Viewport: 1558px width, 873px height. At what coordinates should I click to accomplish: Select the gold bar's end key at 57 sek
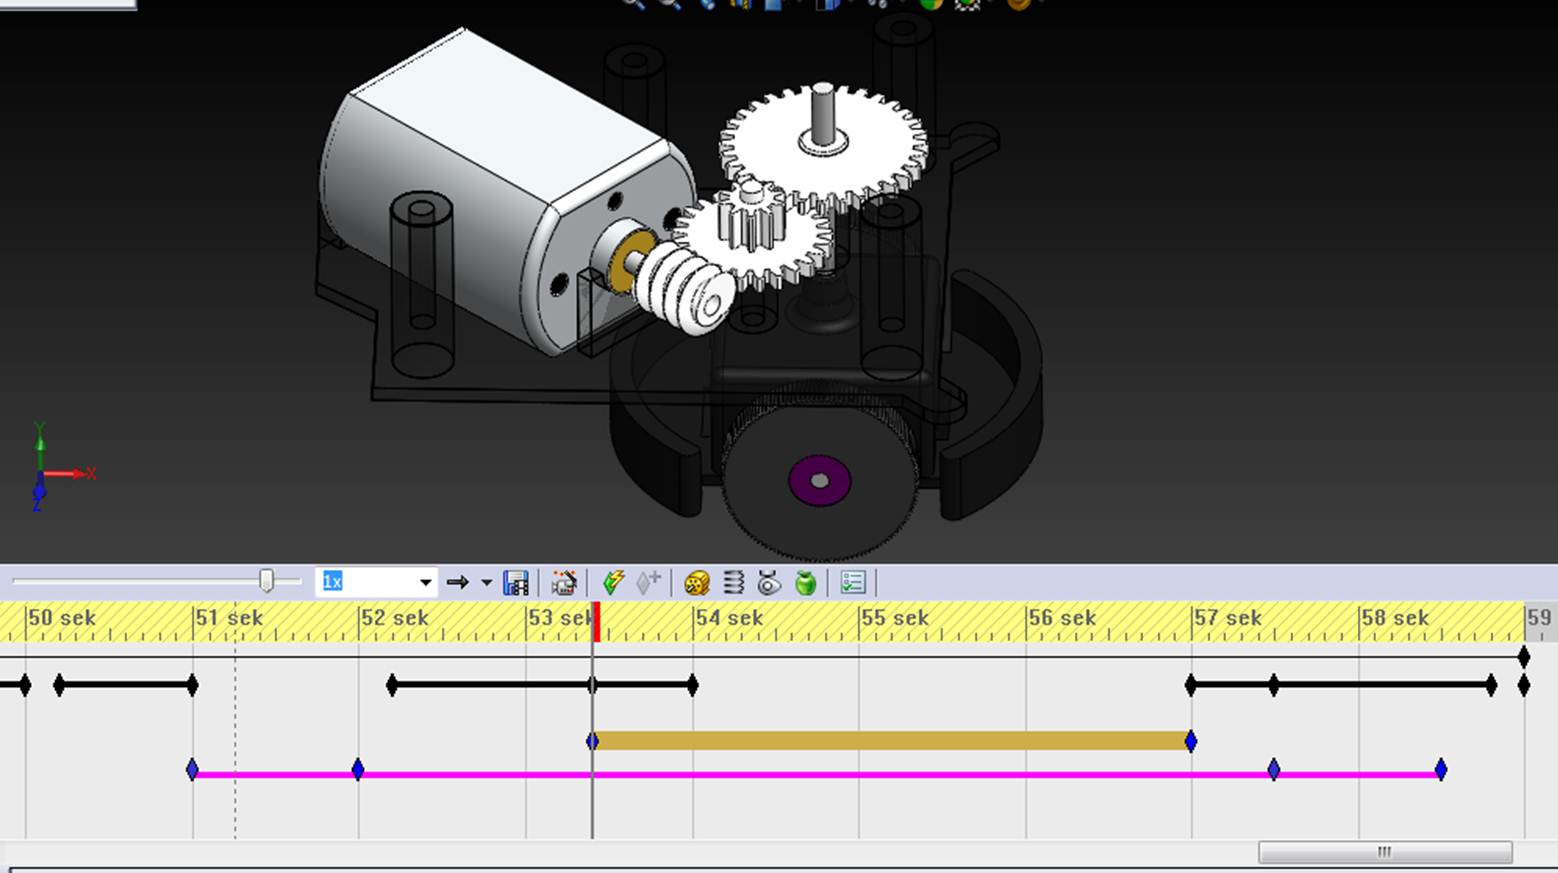coord(1191,741)
